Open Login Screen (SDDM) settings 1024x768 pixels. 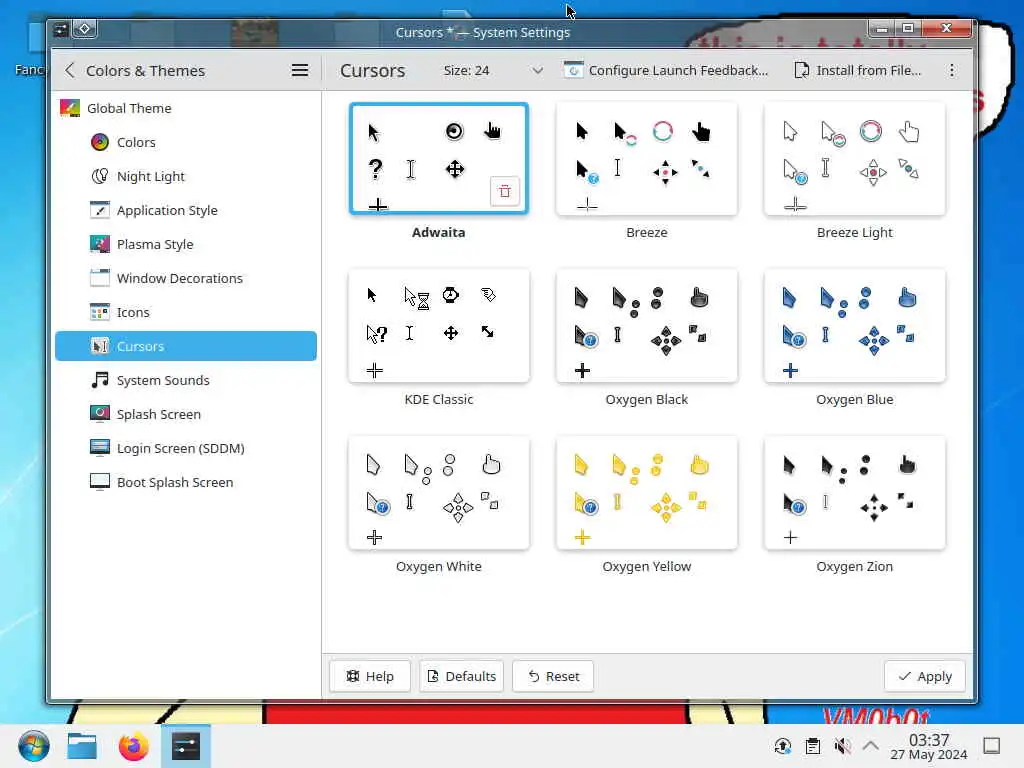point(186,448)
